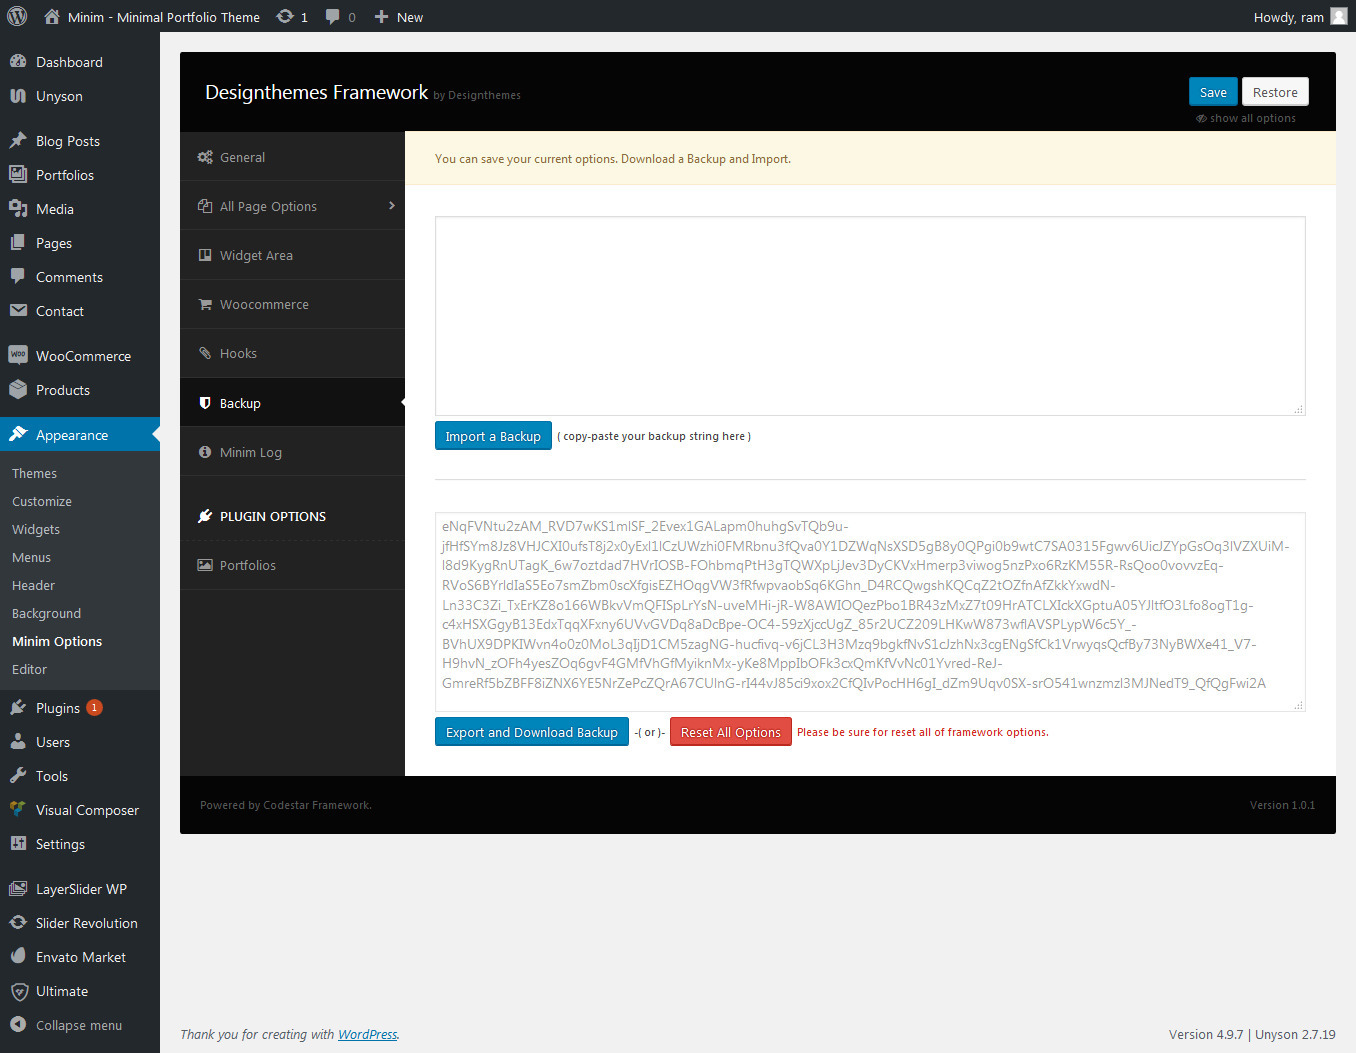
Task: Click the Portfolios icon in admin sidebar
Action: click(18, 174)
